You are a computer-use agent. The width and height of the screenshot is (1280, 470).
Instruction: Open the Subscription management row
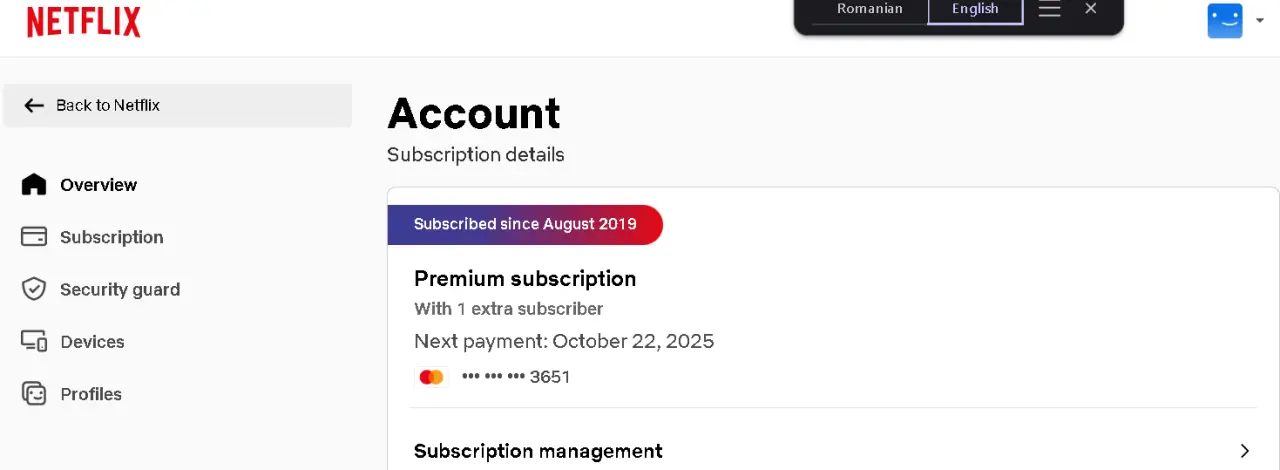tap(833, 451)
